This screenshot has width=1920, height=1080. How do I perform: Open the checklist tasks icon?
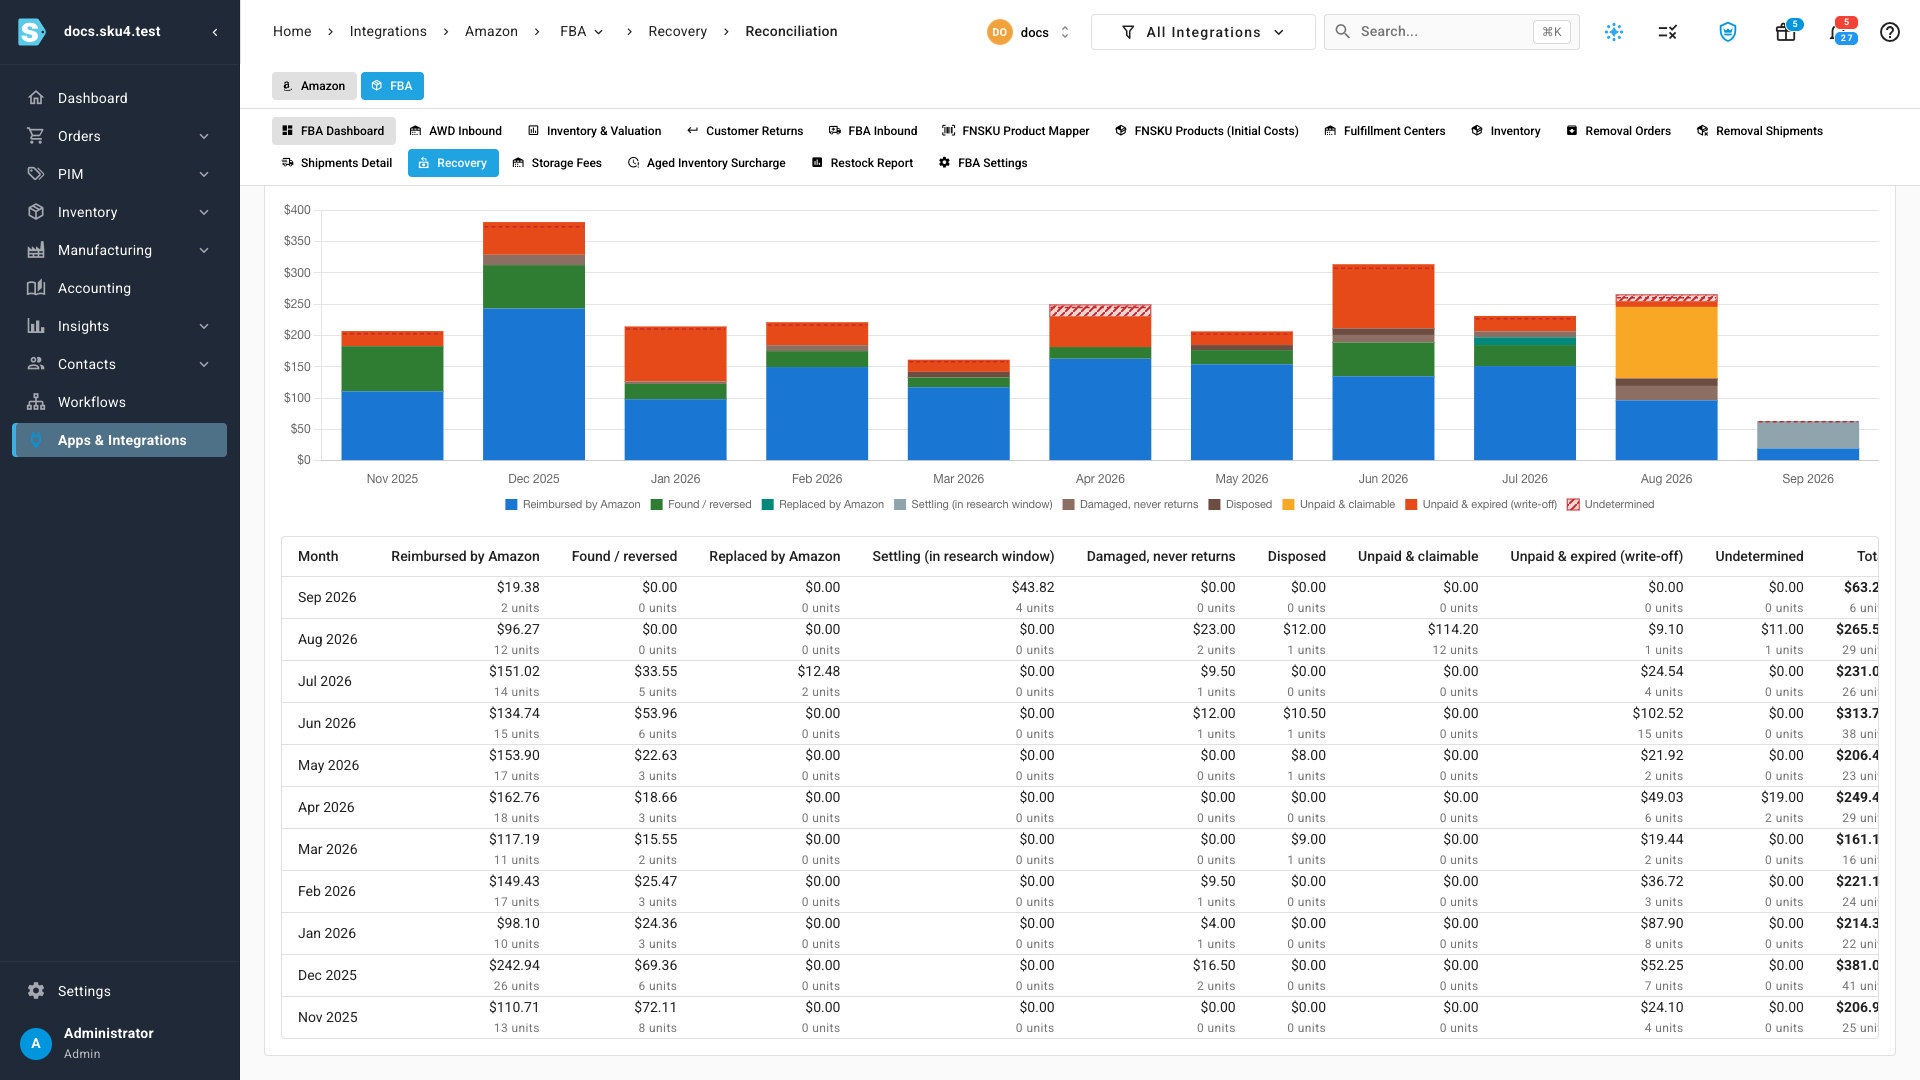(x=1667, y=32)
